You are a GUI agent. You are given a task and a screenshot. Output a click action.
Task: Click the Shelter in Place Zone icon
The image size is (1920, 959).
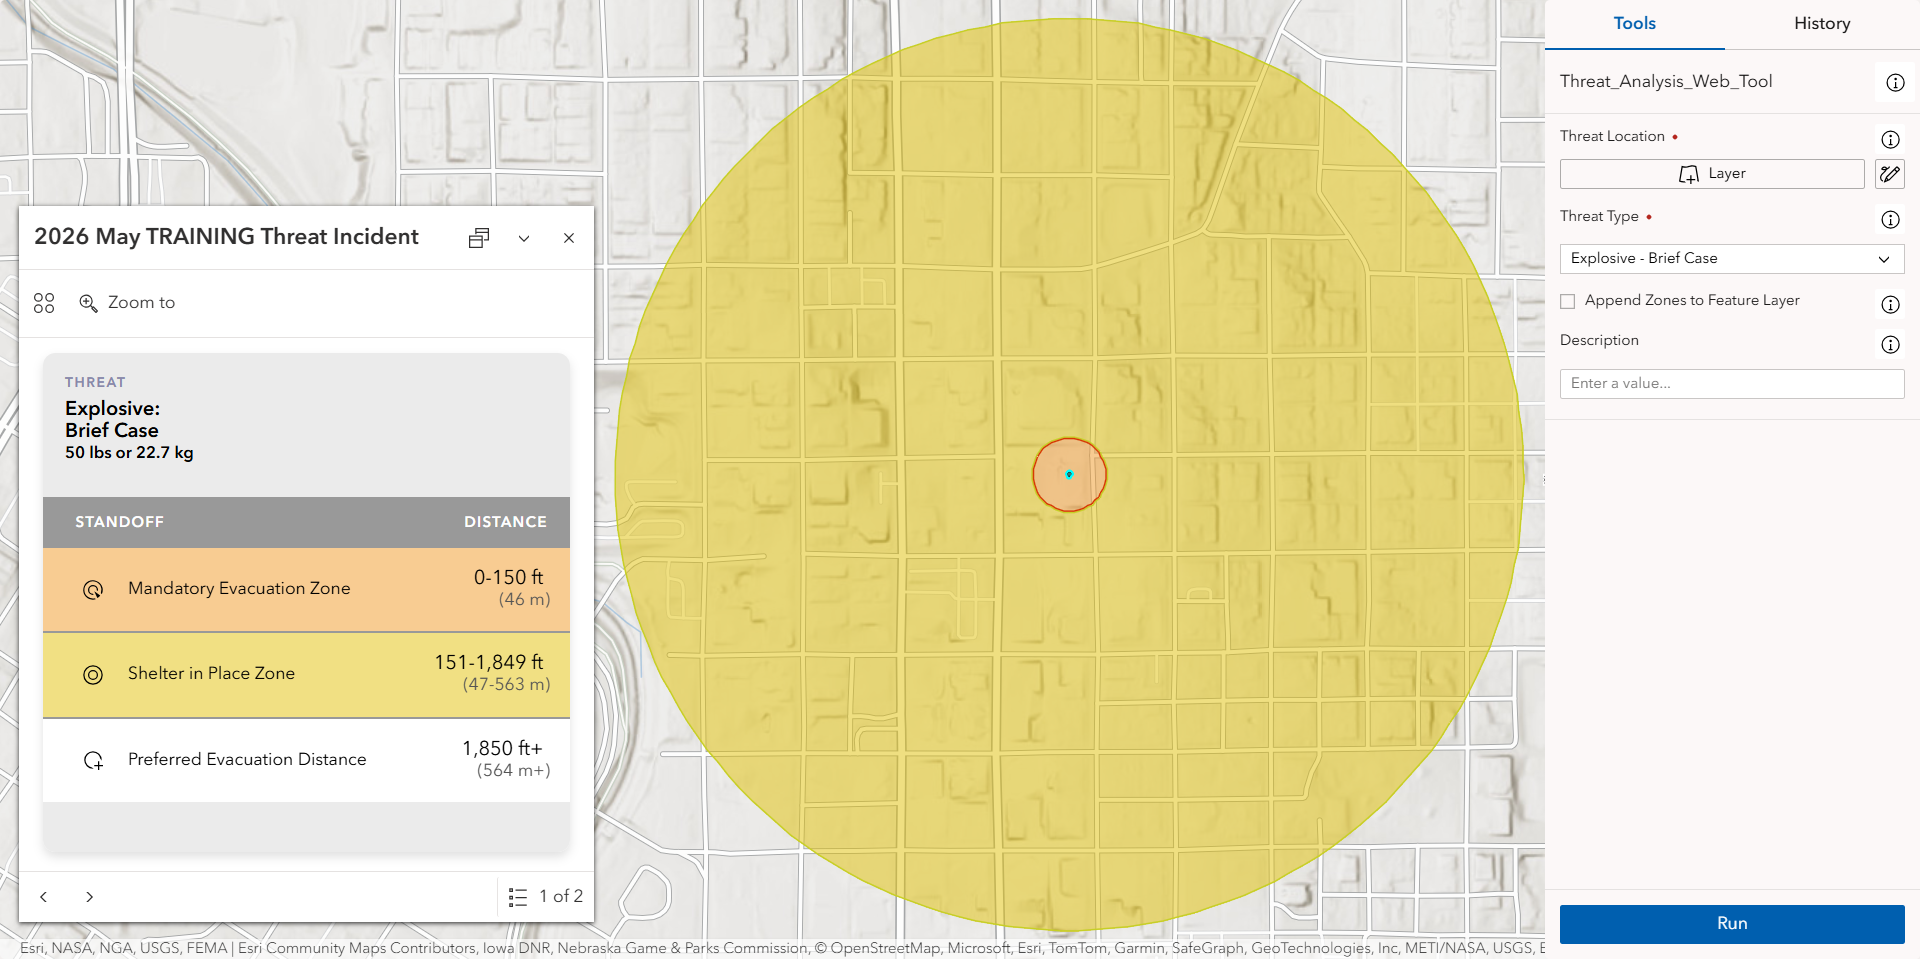pyautogui.click(x=93, y=675)
